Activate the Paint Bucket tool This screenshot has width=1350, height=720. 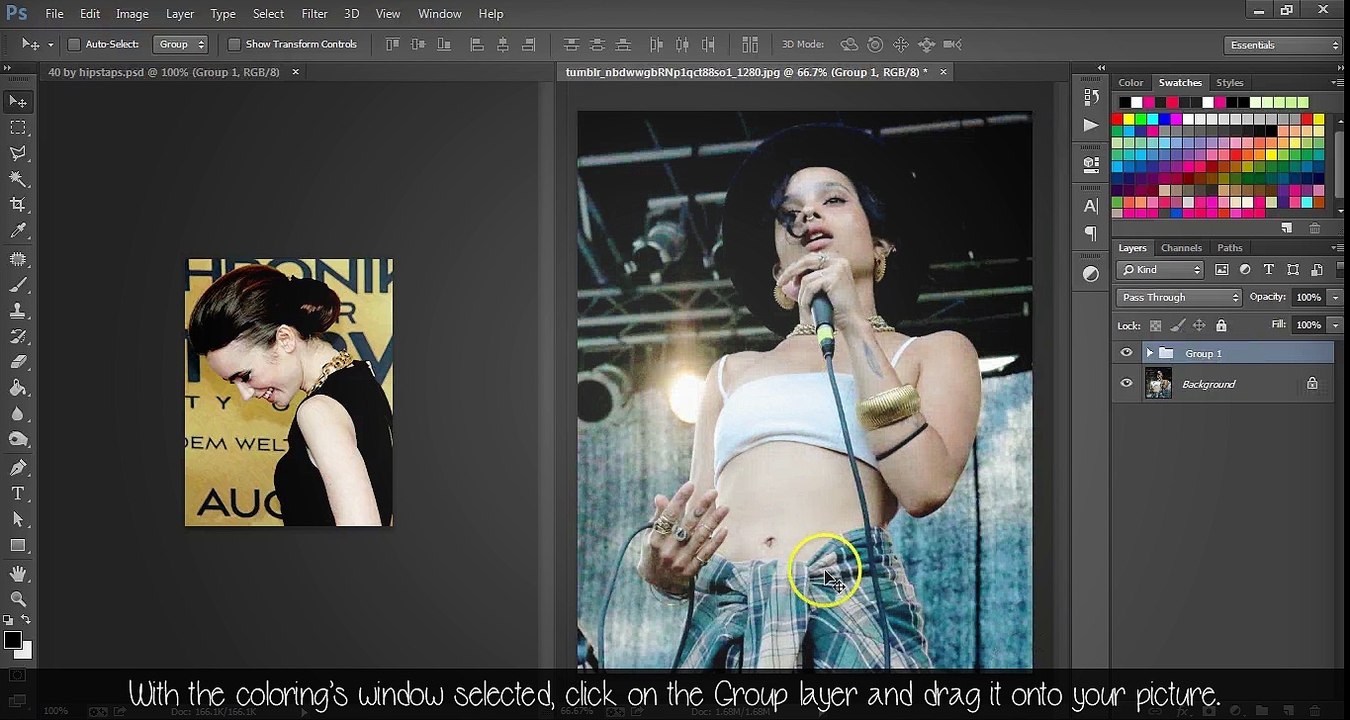pyautogui.click(x=18, y=389)
